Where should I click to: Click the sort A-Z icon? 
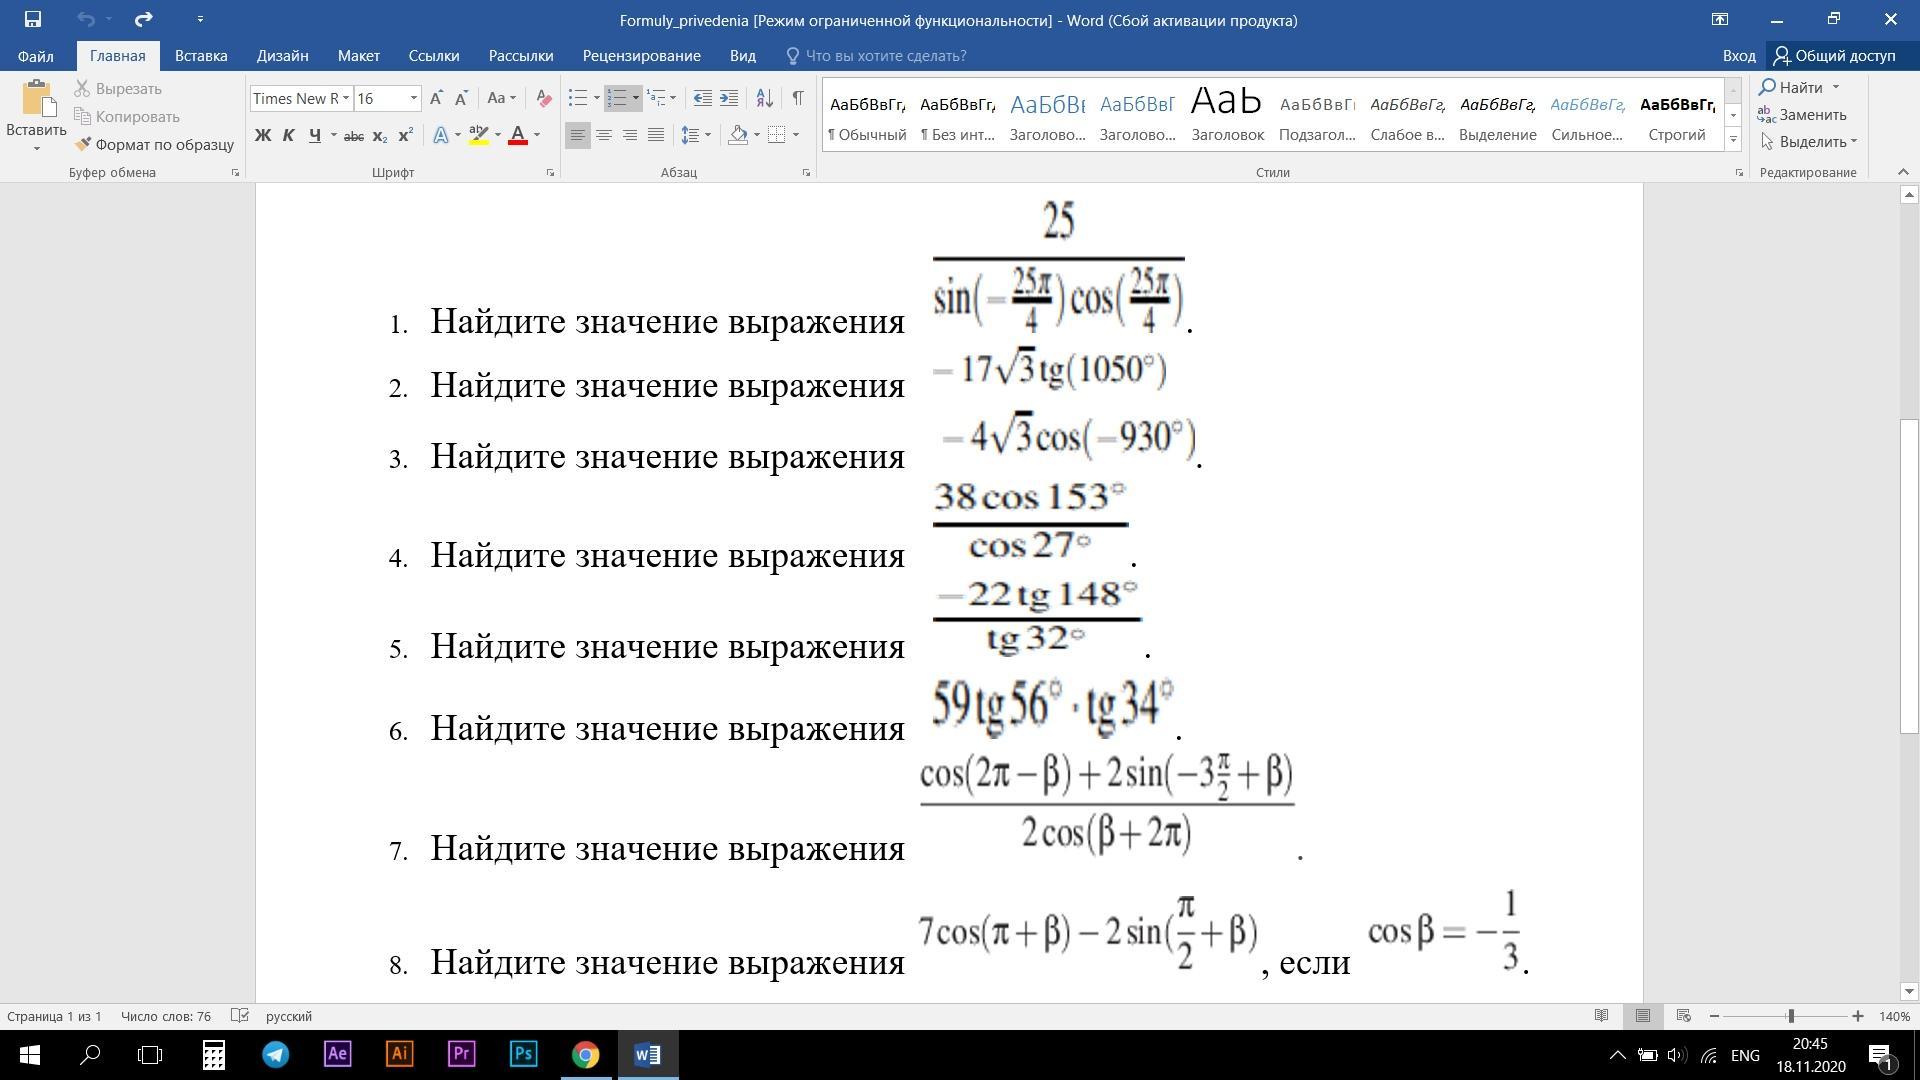click(x=764, y=98)
